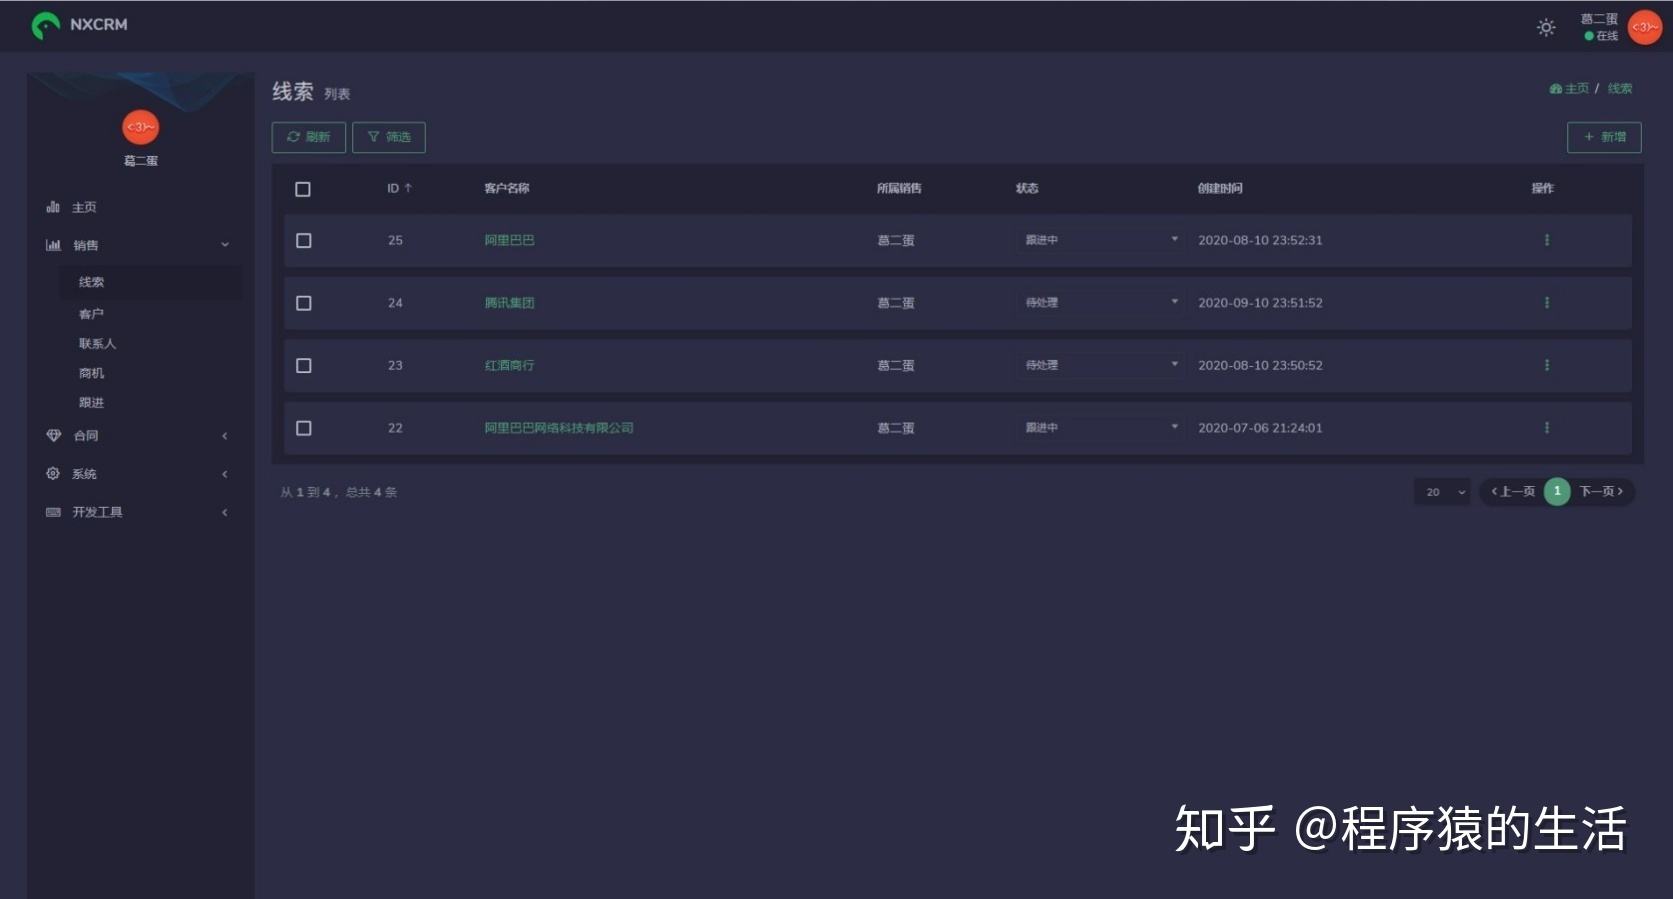This screenshot has width=1673, height=899.
Task: Open actions menu for 腾讯集团 row
Action: pyautogui.click(x=1546, y=303)
